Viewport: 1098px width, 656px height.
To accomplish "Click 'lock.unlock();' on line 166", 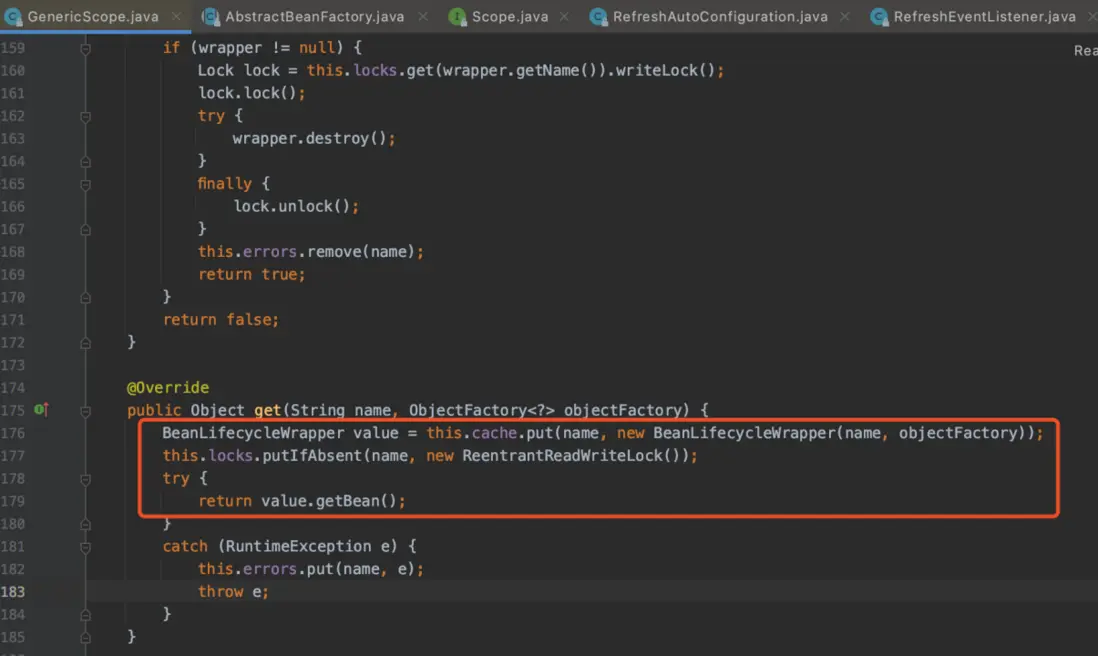I will [x=296, y=207].
